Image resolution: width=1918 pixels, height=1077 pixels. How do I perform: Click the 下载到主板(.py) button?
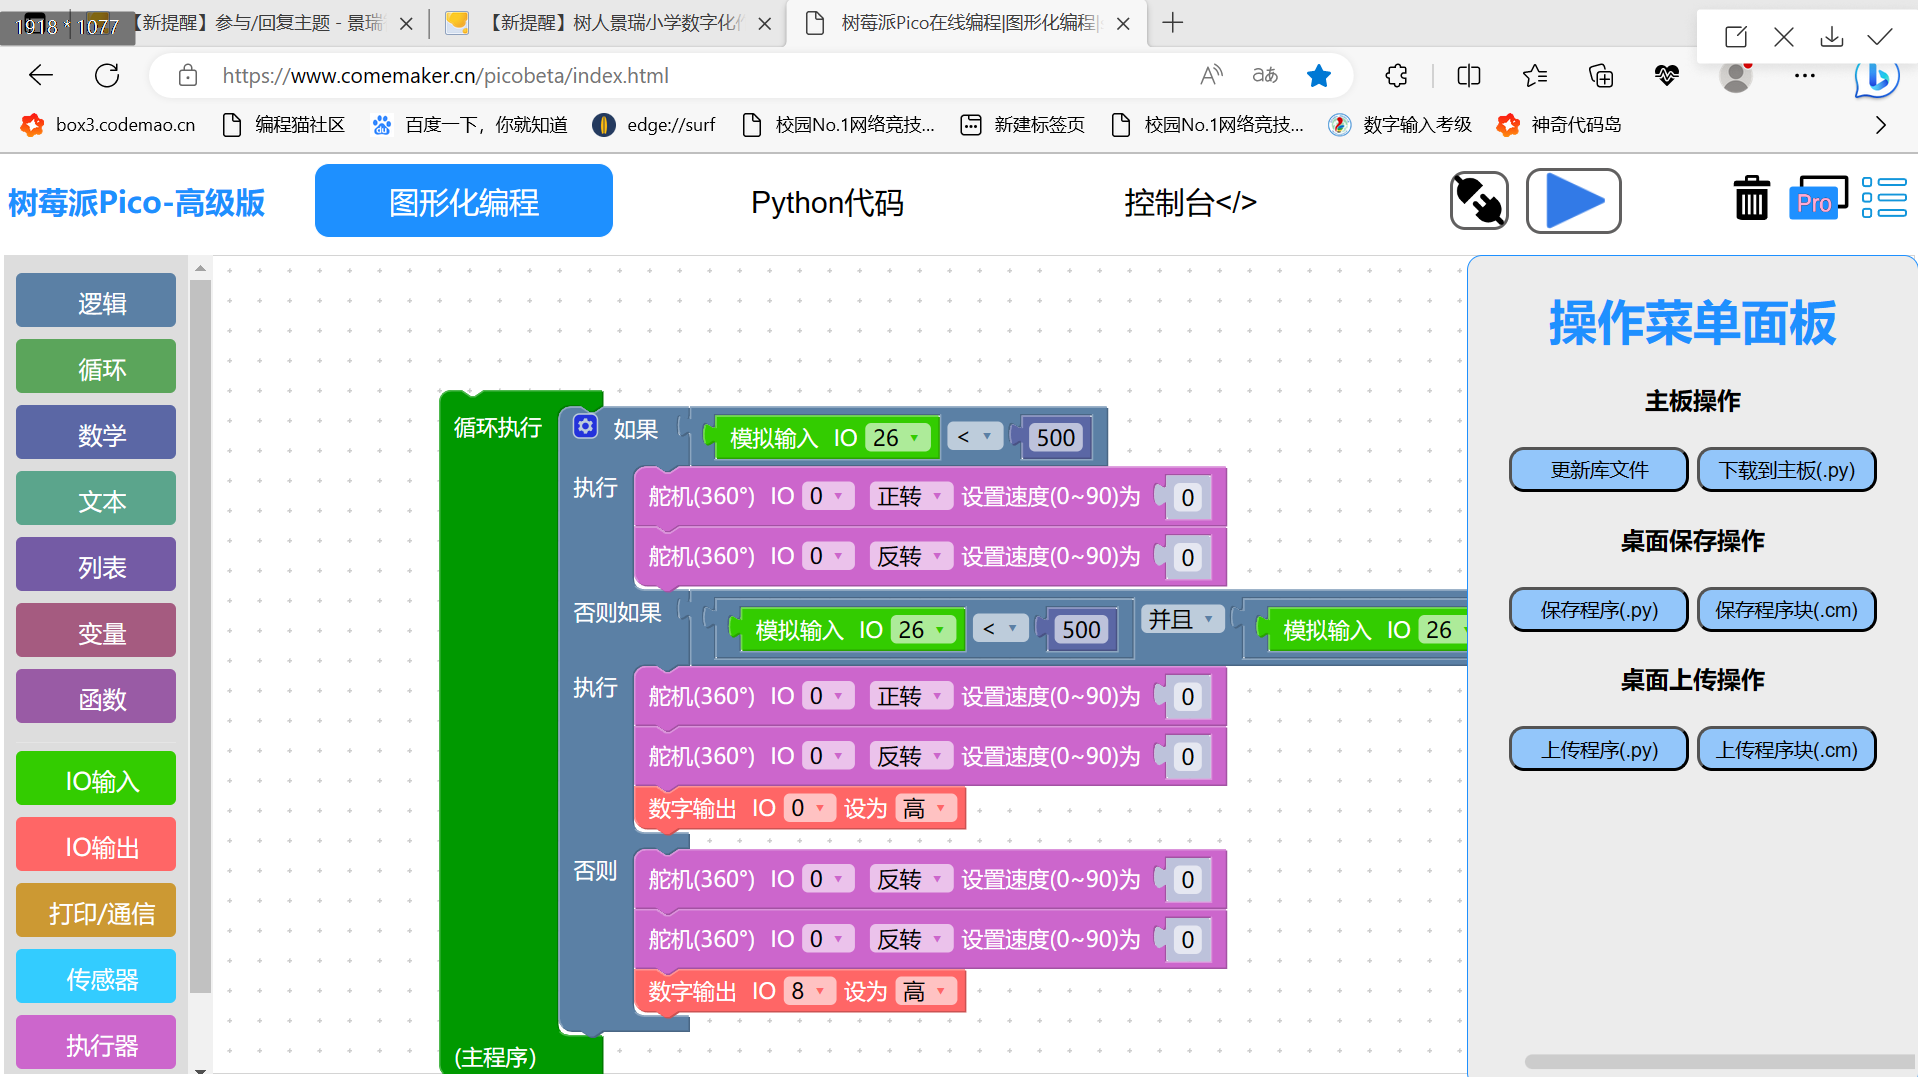click(x=1787, y=470)
